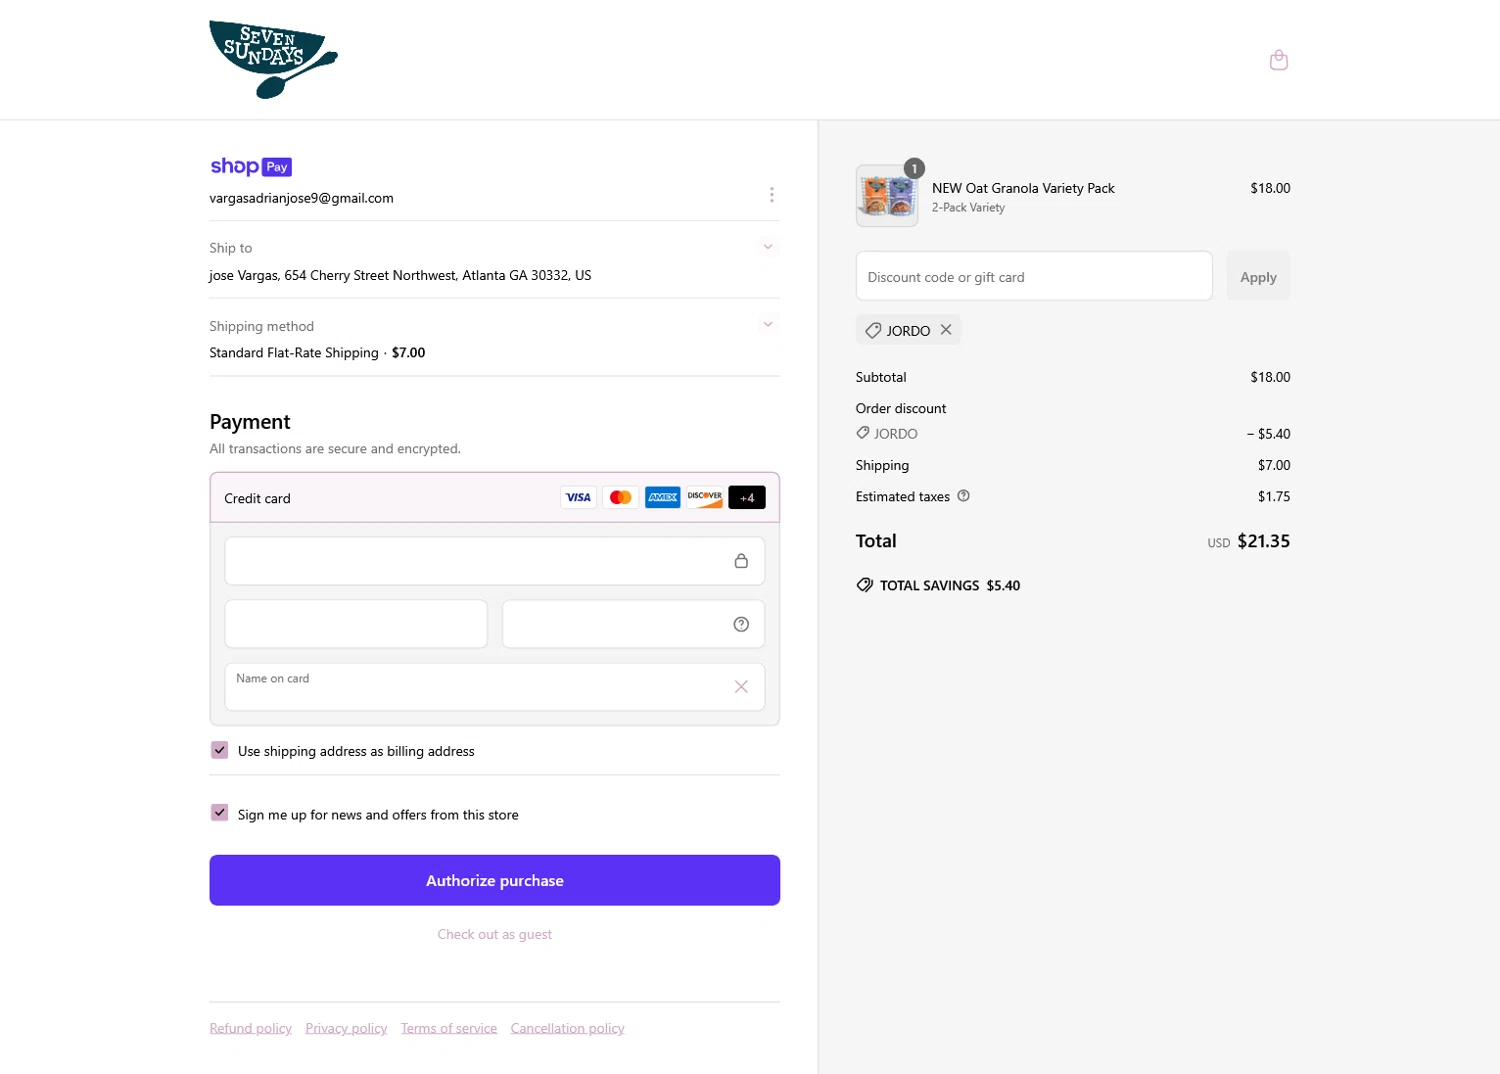Image resolution: width=1500 pixels, height=1074 pixels.
Task: Toggle Use shipping address as billing address
Action: click(x=219, y=750)
